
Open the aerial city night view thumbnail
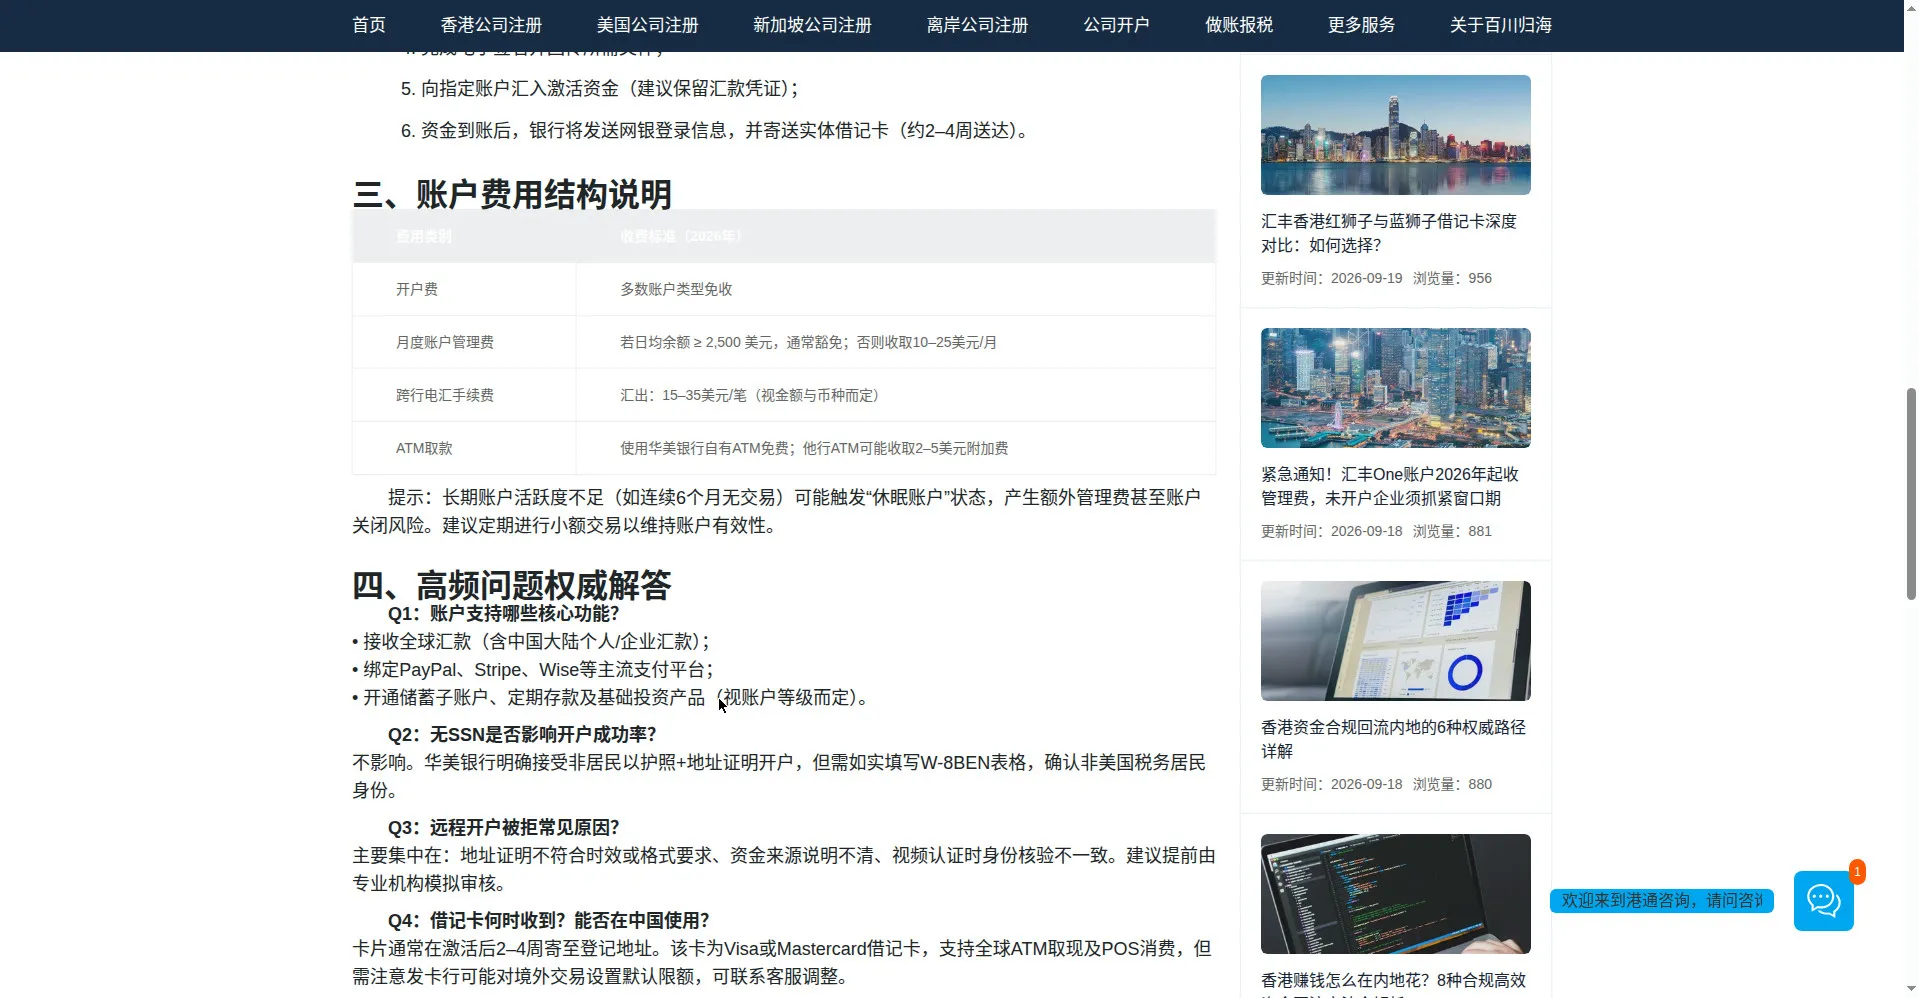pyautogui.click(x=1395, y=388)
